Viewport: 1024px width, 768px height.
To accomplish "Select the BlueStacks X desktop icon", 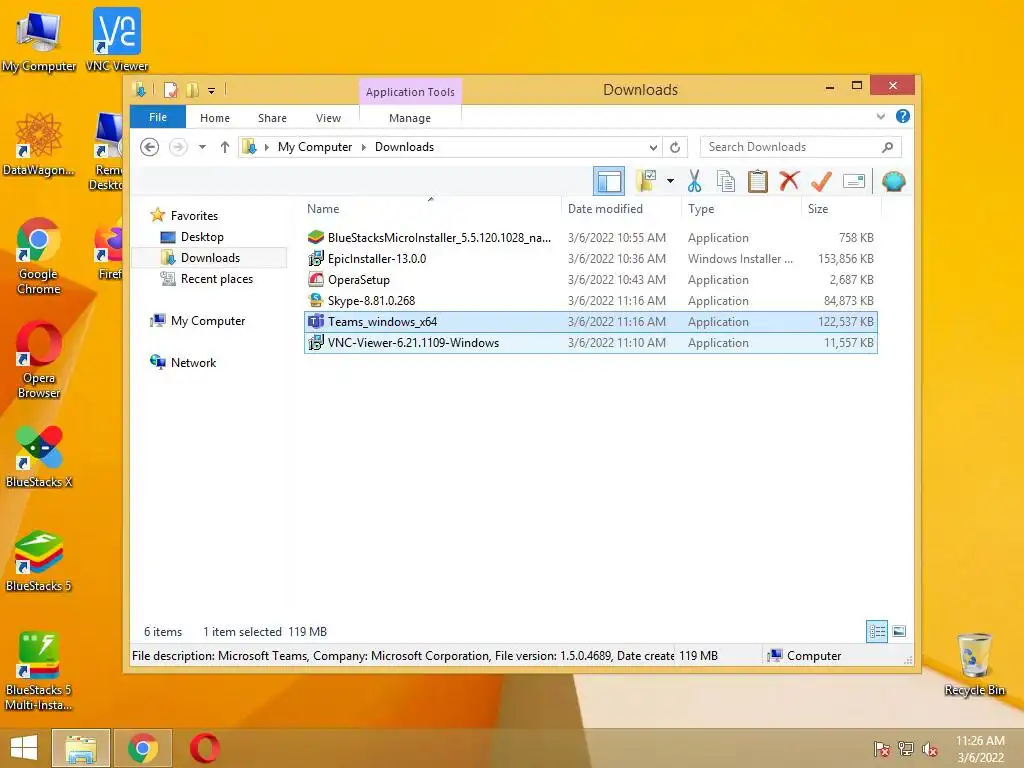I will click(39, 456).
